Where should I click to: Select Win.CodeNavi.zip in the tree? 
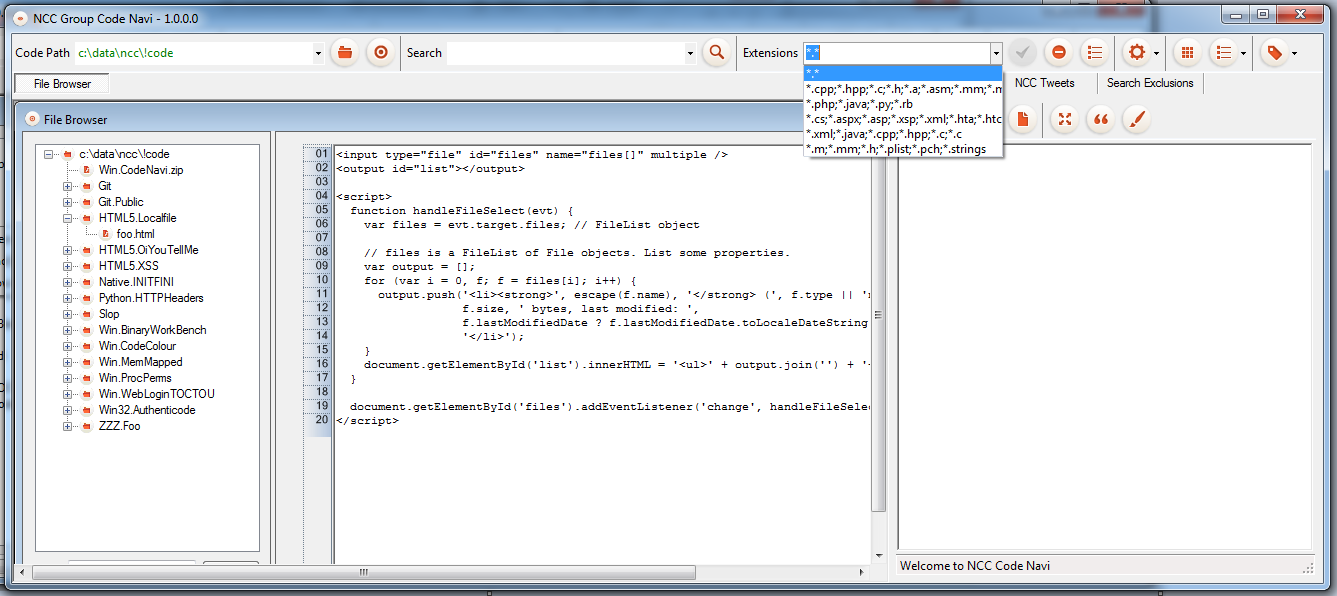(141, 170)
